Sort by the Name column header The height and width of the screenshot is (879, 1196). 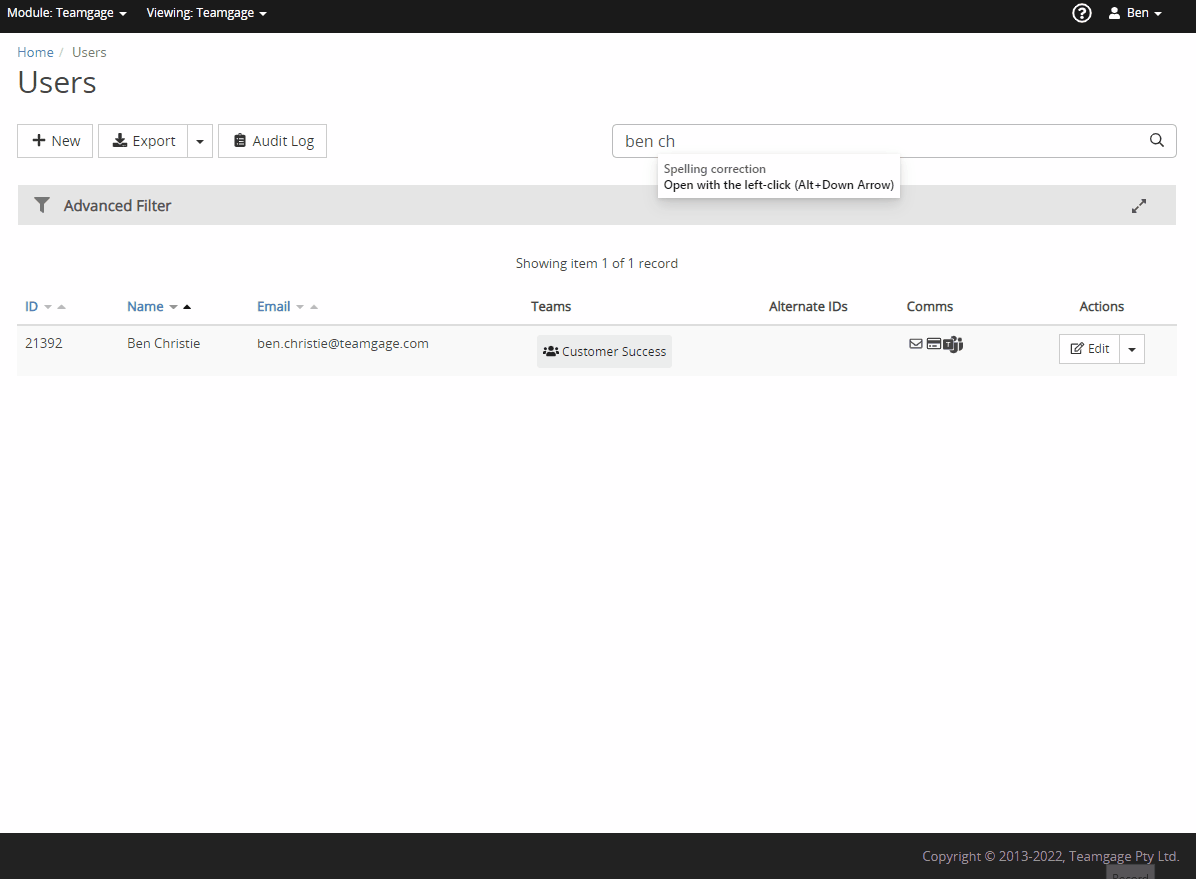(145, 306)
